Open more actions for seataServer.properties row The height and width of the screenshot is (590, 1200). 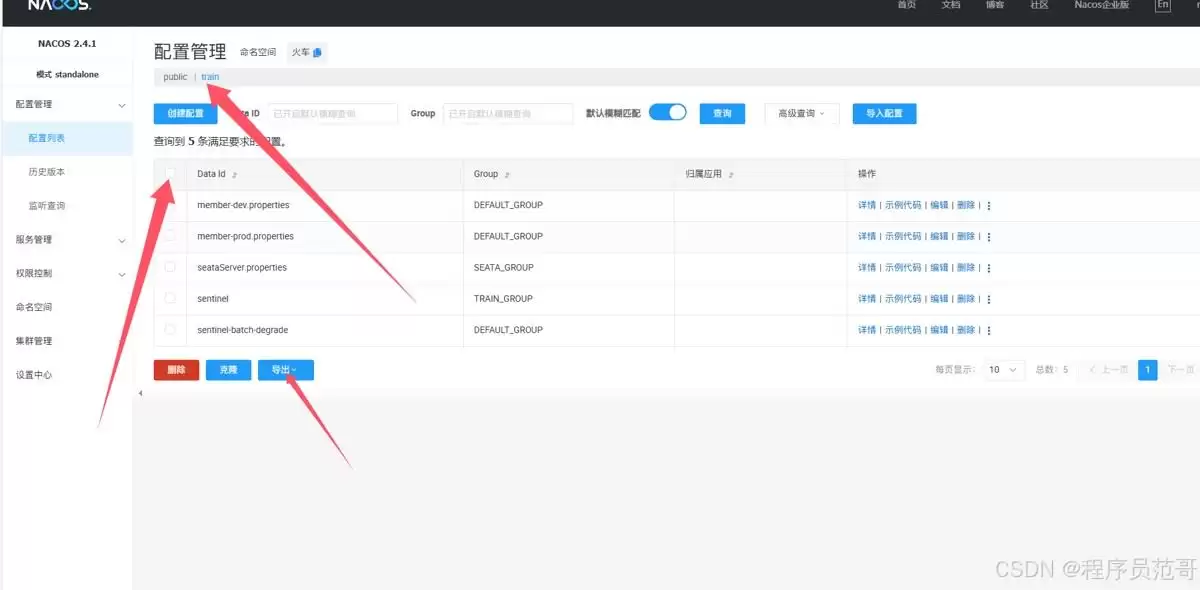(989, 268)
